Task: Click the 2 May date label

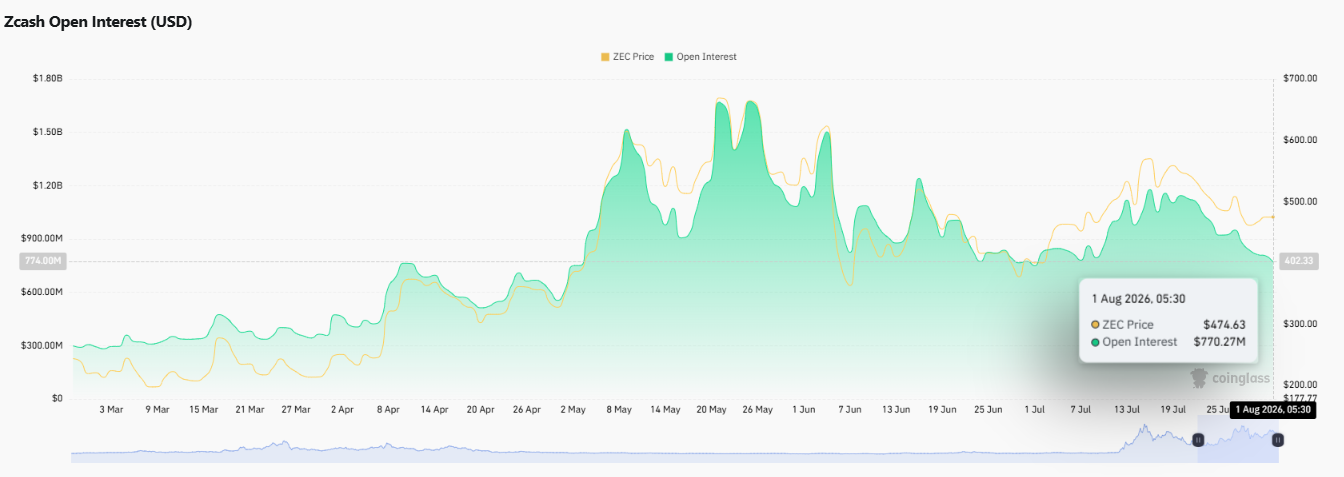Action: point(573,410)
